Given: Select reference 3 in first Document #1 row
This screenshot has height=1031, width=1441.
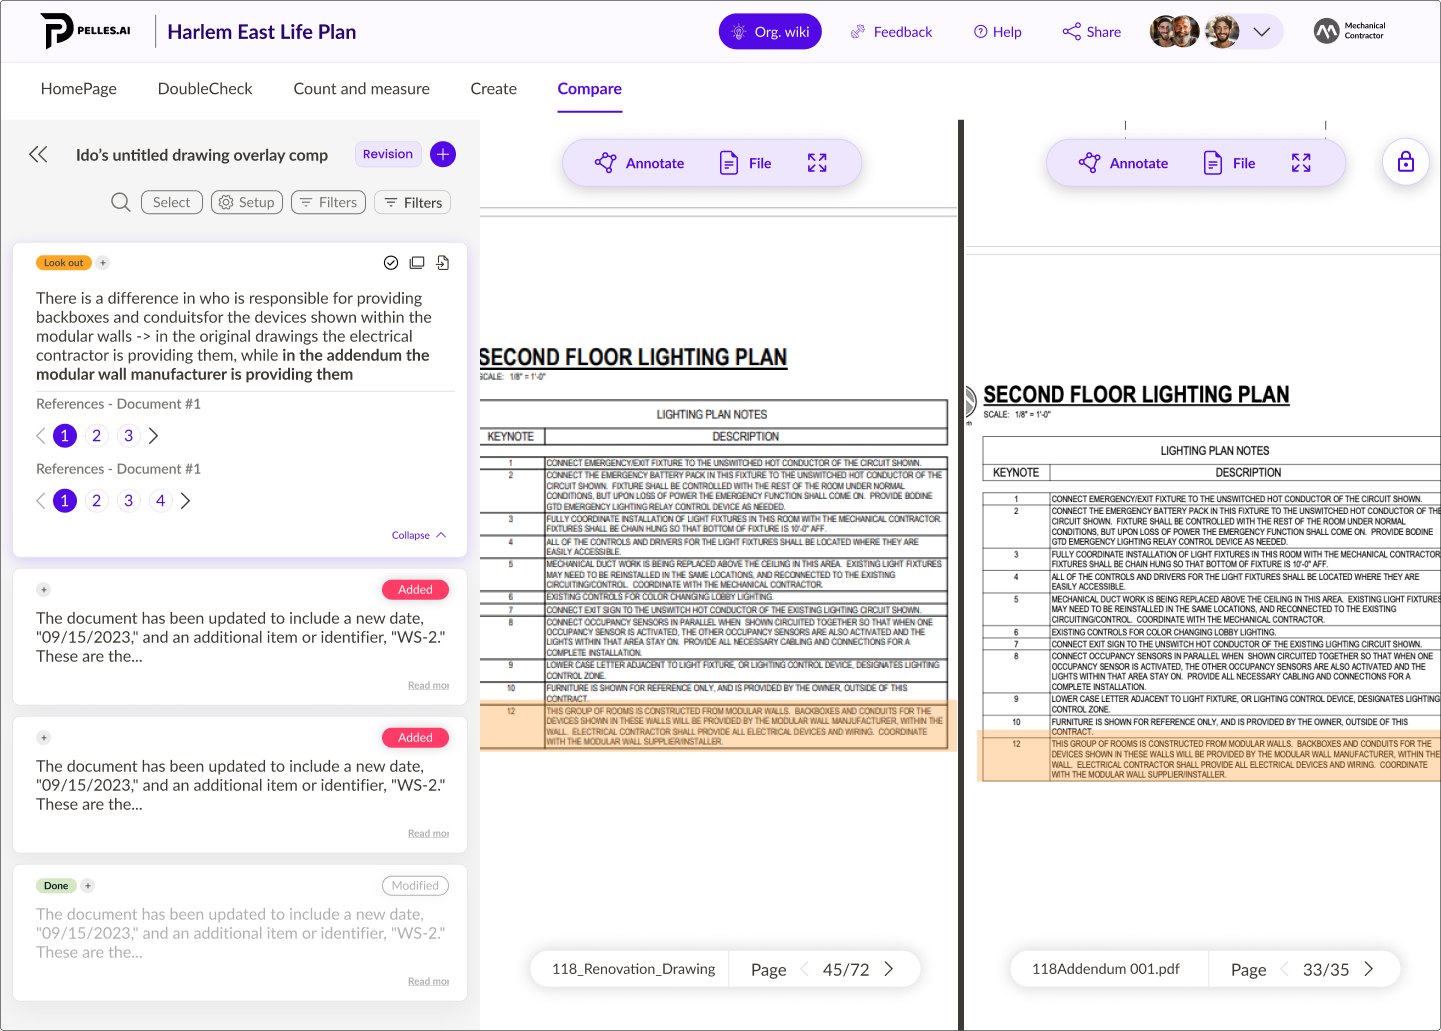Looking at the screenshot, I should [x=129, y=436].
